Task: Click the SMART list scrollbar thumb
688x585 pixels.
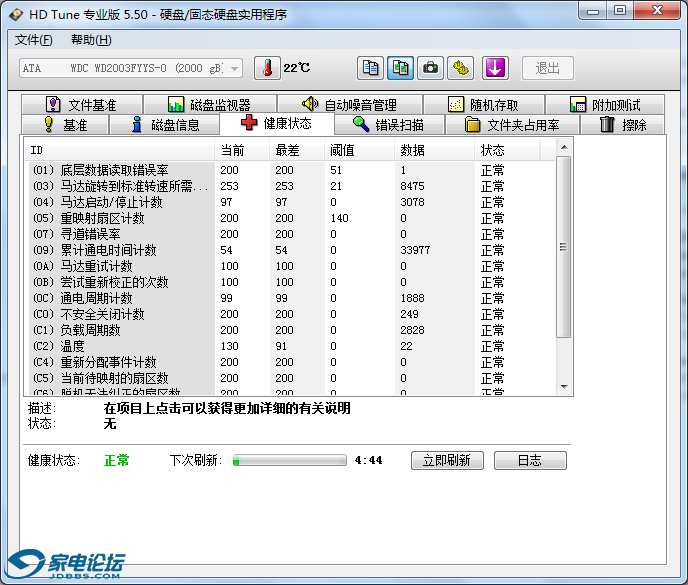Action: (564, 247)
